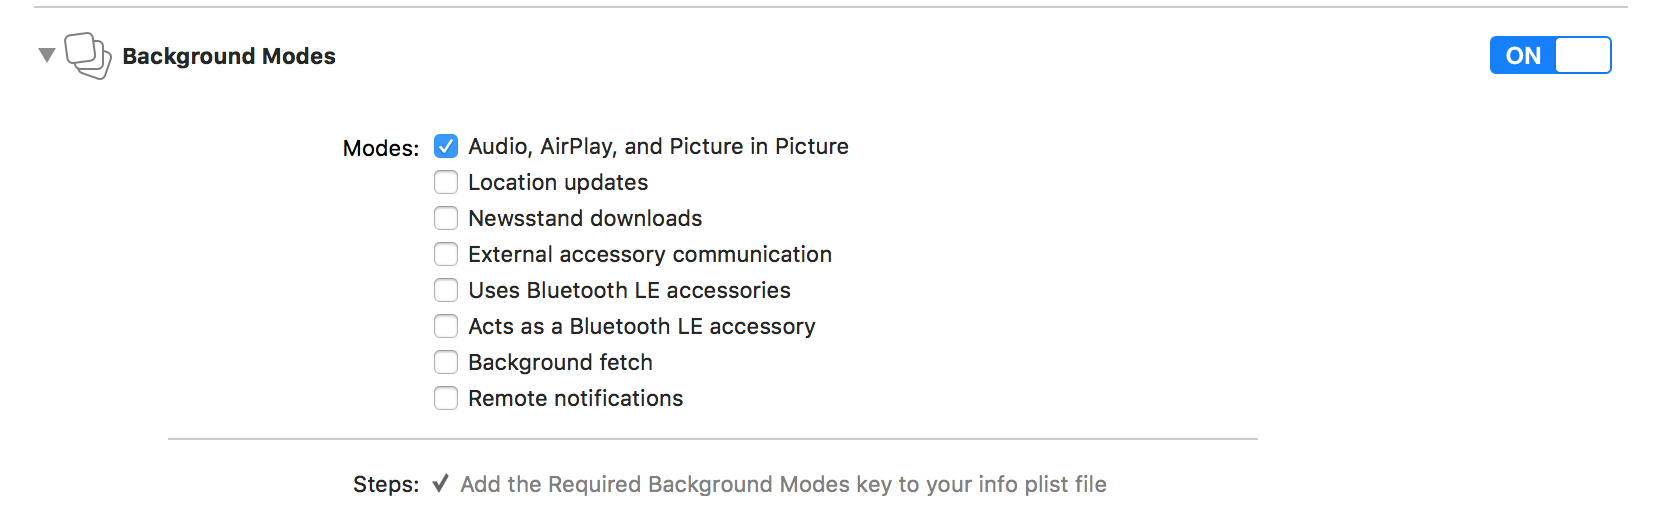Image resolution: width=1658 pixels, height=522 pixels.
Task: Turn off the Background Modes ON switch
Action: pyautogui.click(x=1549, y=55)
